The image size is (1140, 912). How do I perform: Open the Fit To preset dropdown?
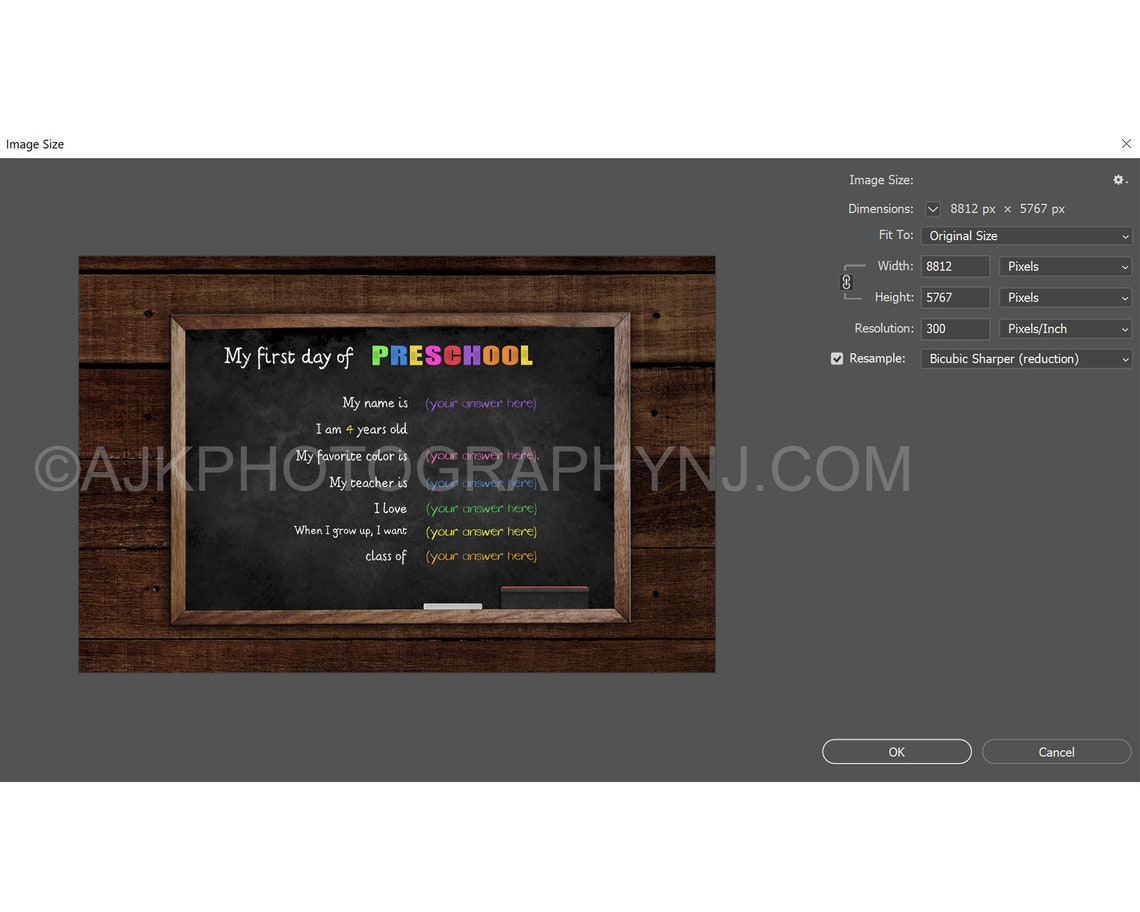click(x=1026, y=236)
